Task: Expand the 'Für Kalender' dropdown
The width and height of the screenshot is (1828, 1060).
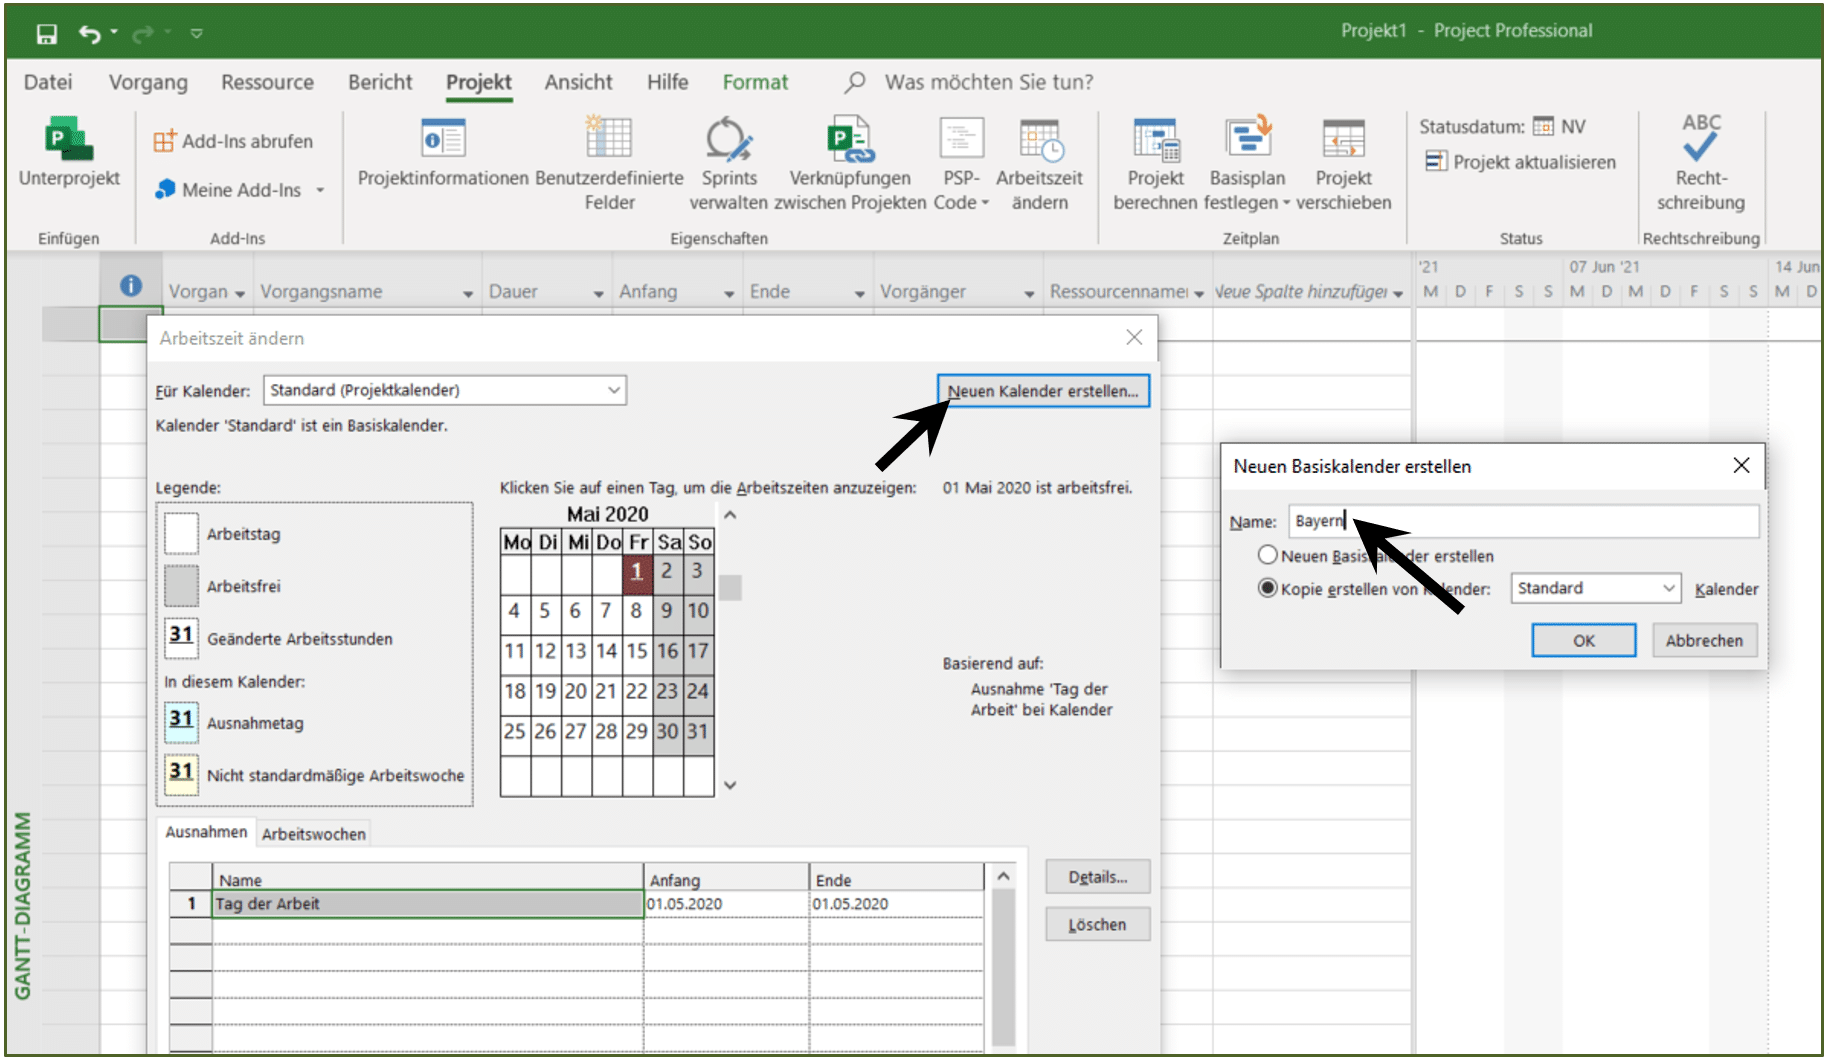Action: 614,390
